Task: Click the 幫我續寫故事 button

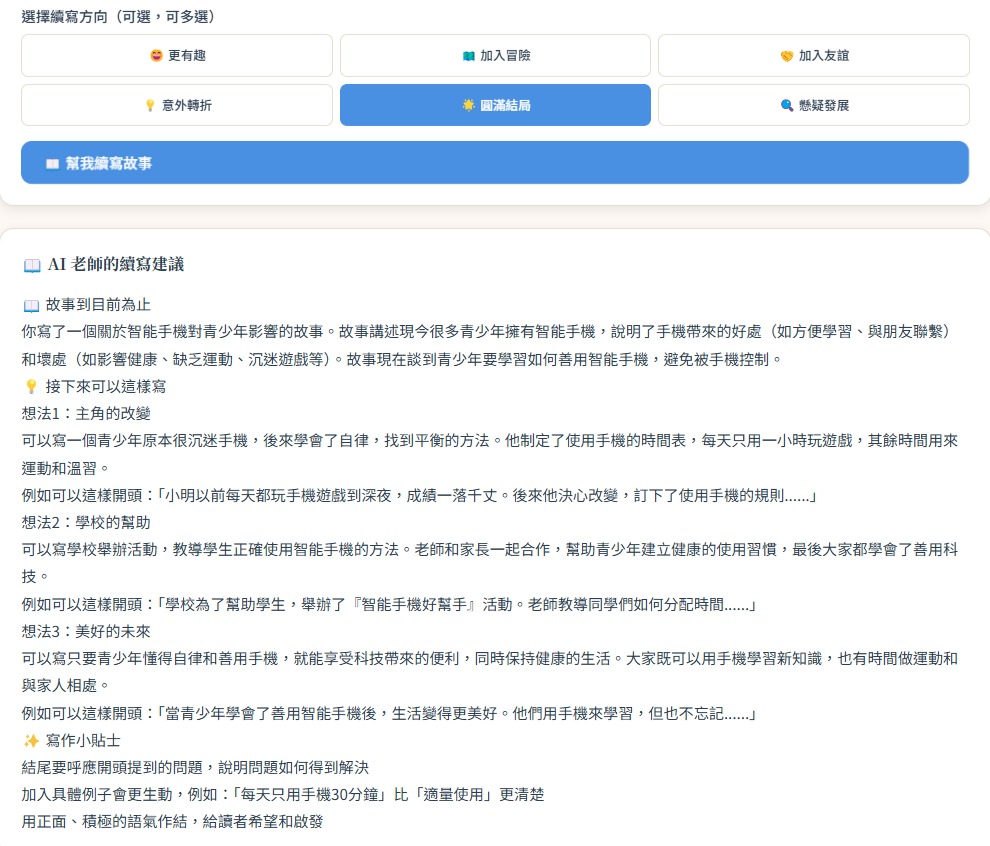Action: (x=495, y=163)
